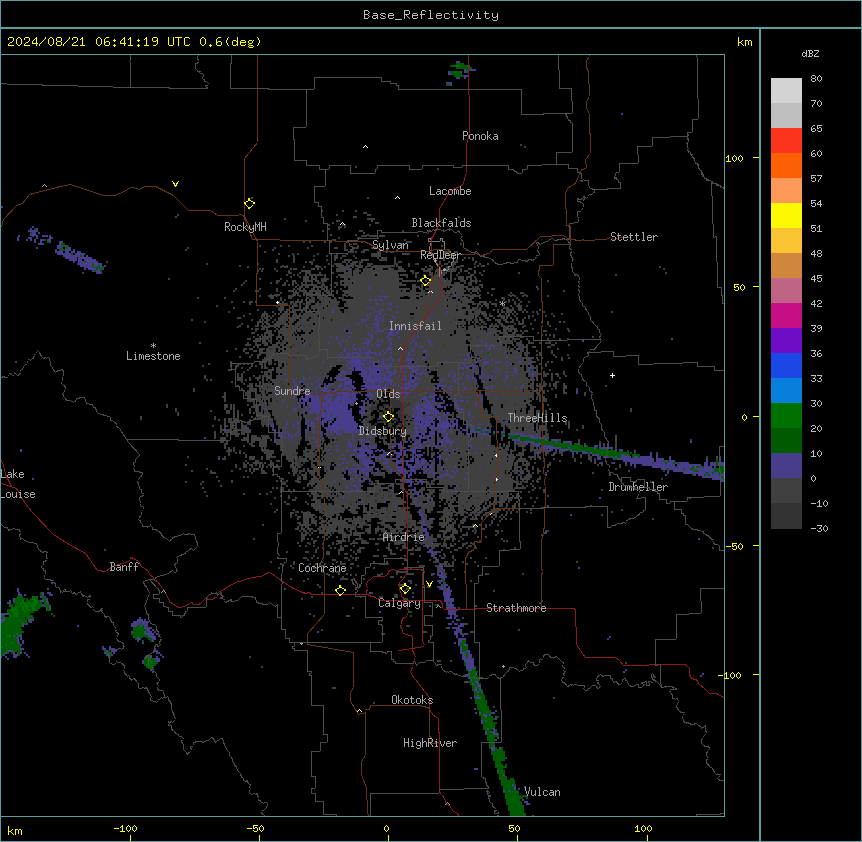Click the Sundre map label
This screenshot has height=842, width=862.
pyautogui.click(x=292, y=391)
